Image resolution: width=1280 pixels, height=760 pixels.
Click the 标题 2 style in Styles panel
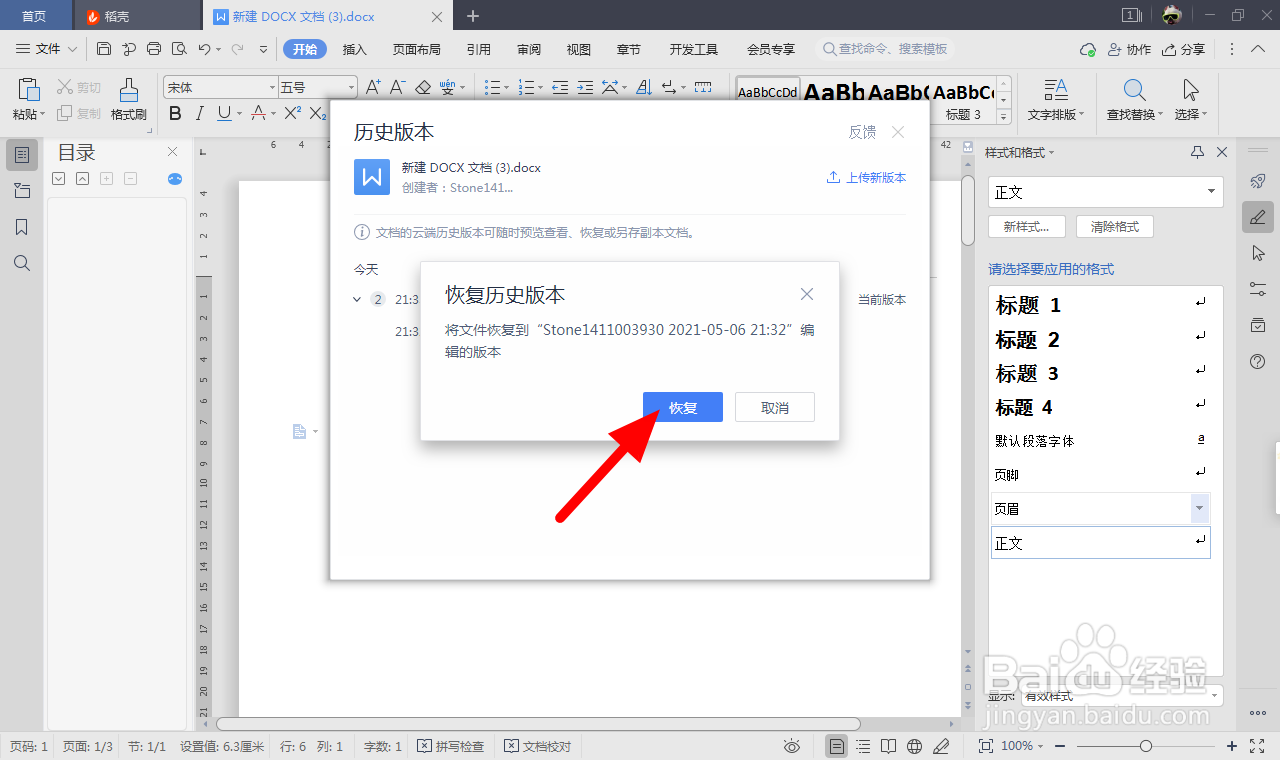coord(1030,339)
